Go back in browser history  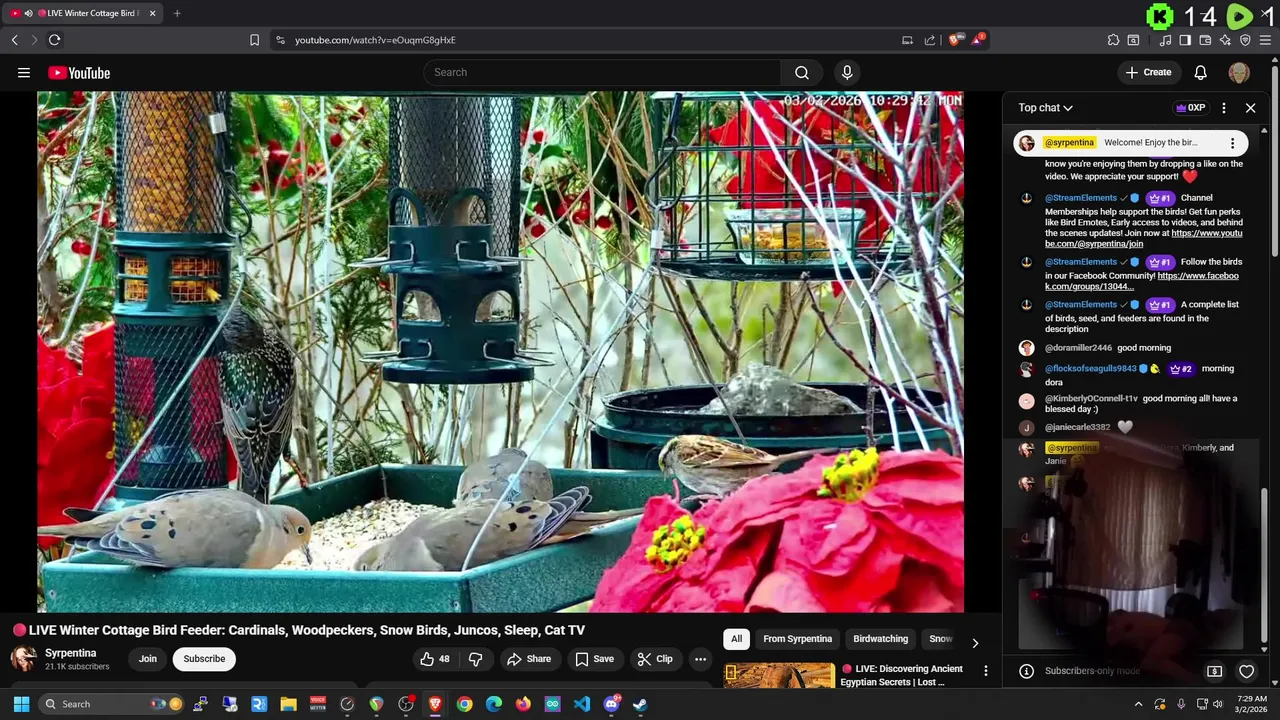[x=14, y=40]
